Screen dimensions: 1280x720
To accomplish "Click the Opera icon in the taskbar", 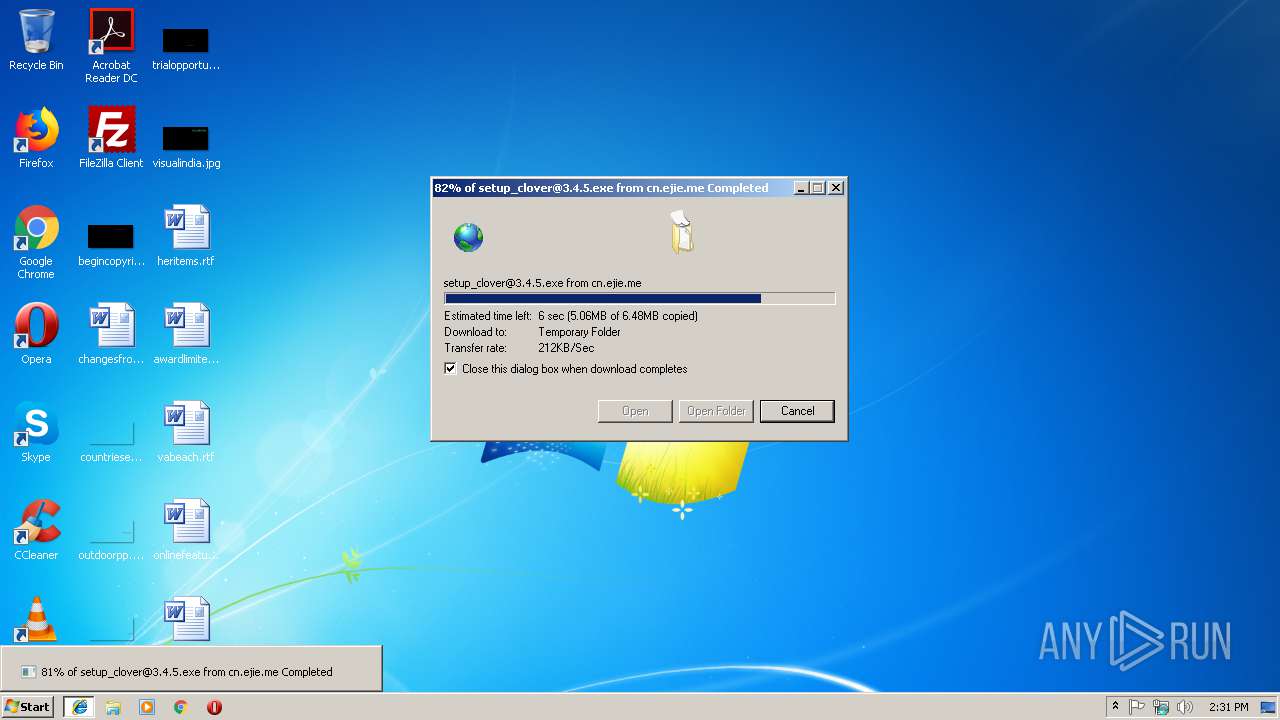I will (214, 707).
